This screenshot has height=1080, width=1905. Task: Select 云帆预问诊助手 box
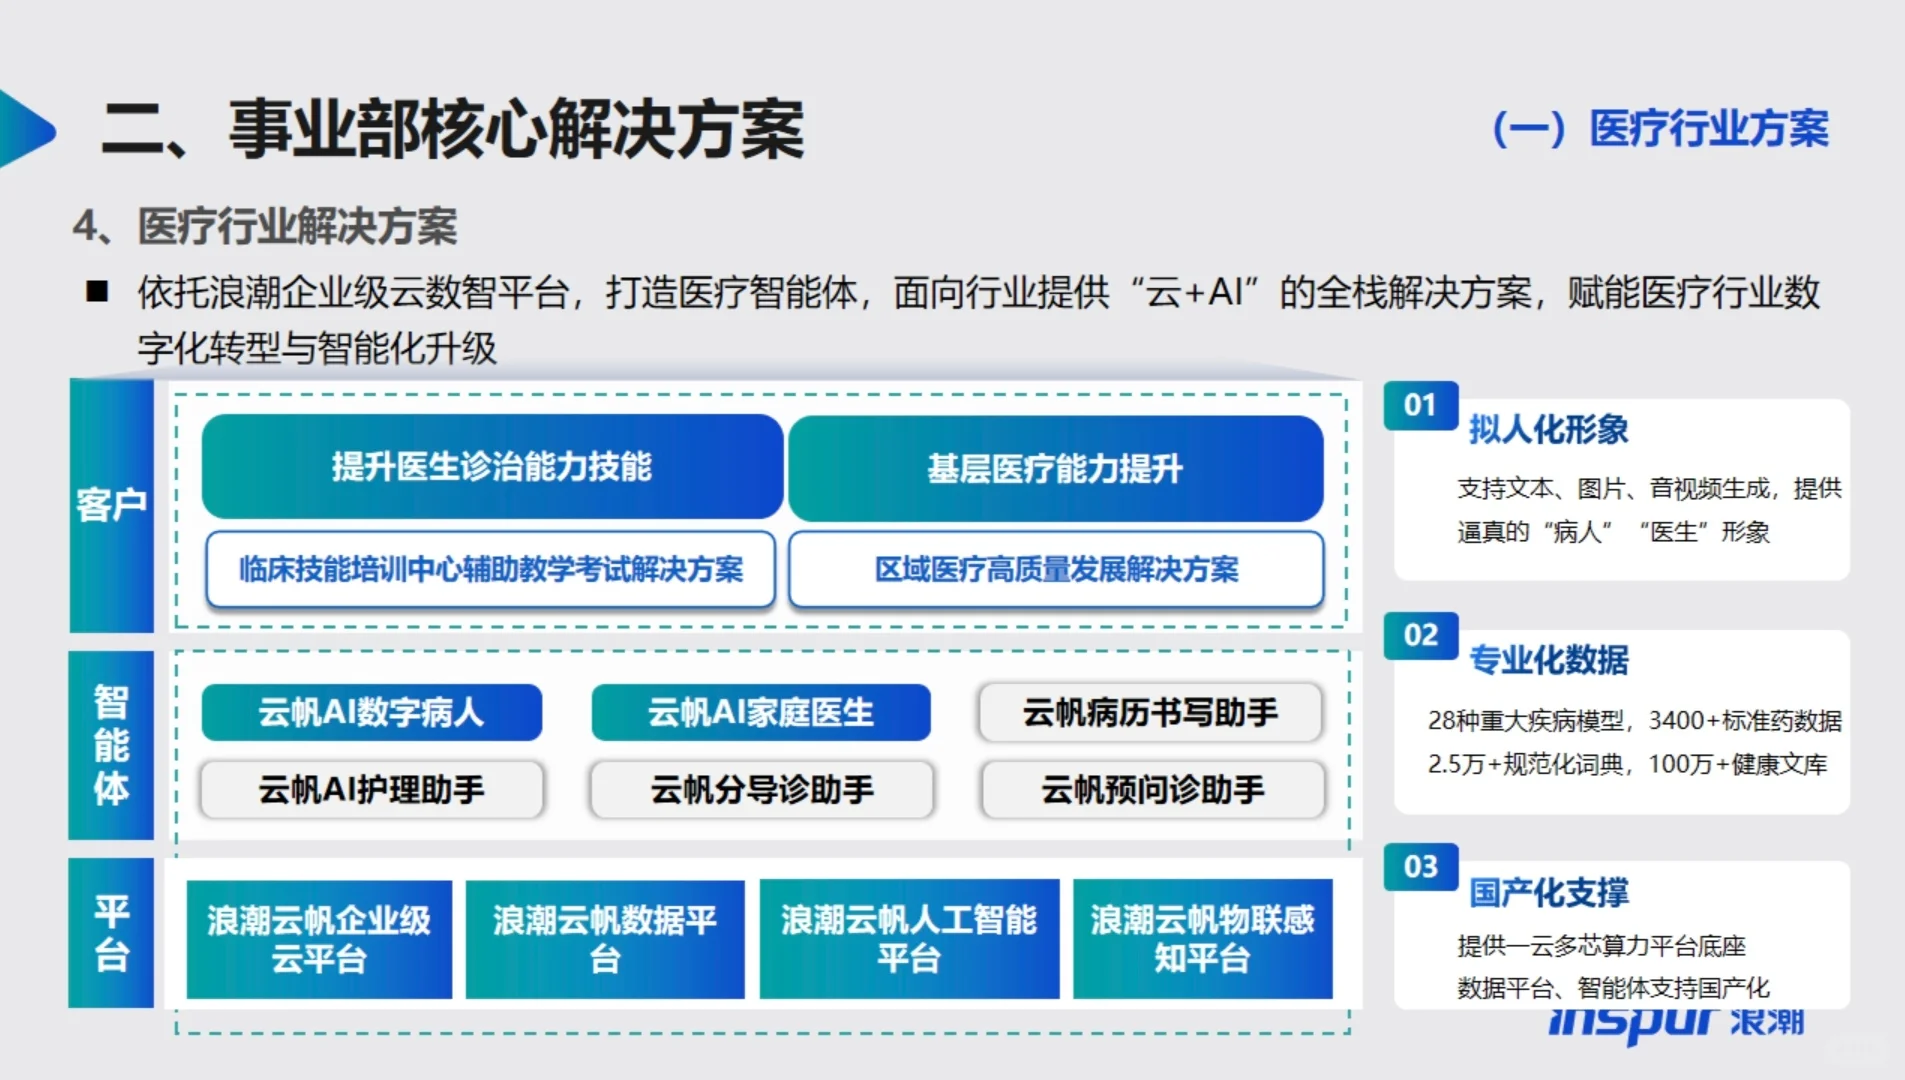(x=1153, y=790)
